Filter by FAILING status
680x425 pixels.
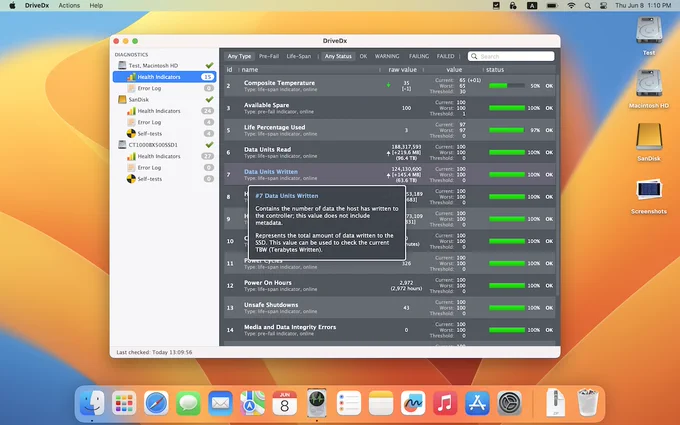point(418,56)
